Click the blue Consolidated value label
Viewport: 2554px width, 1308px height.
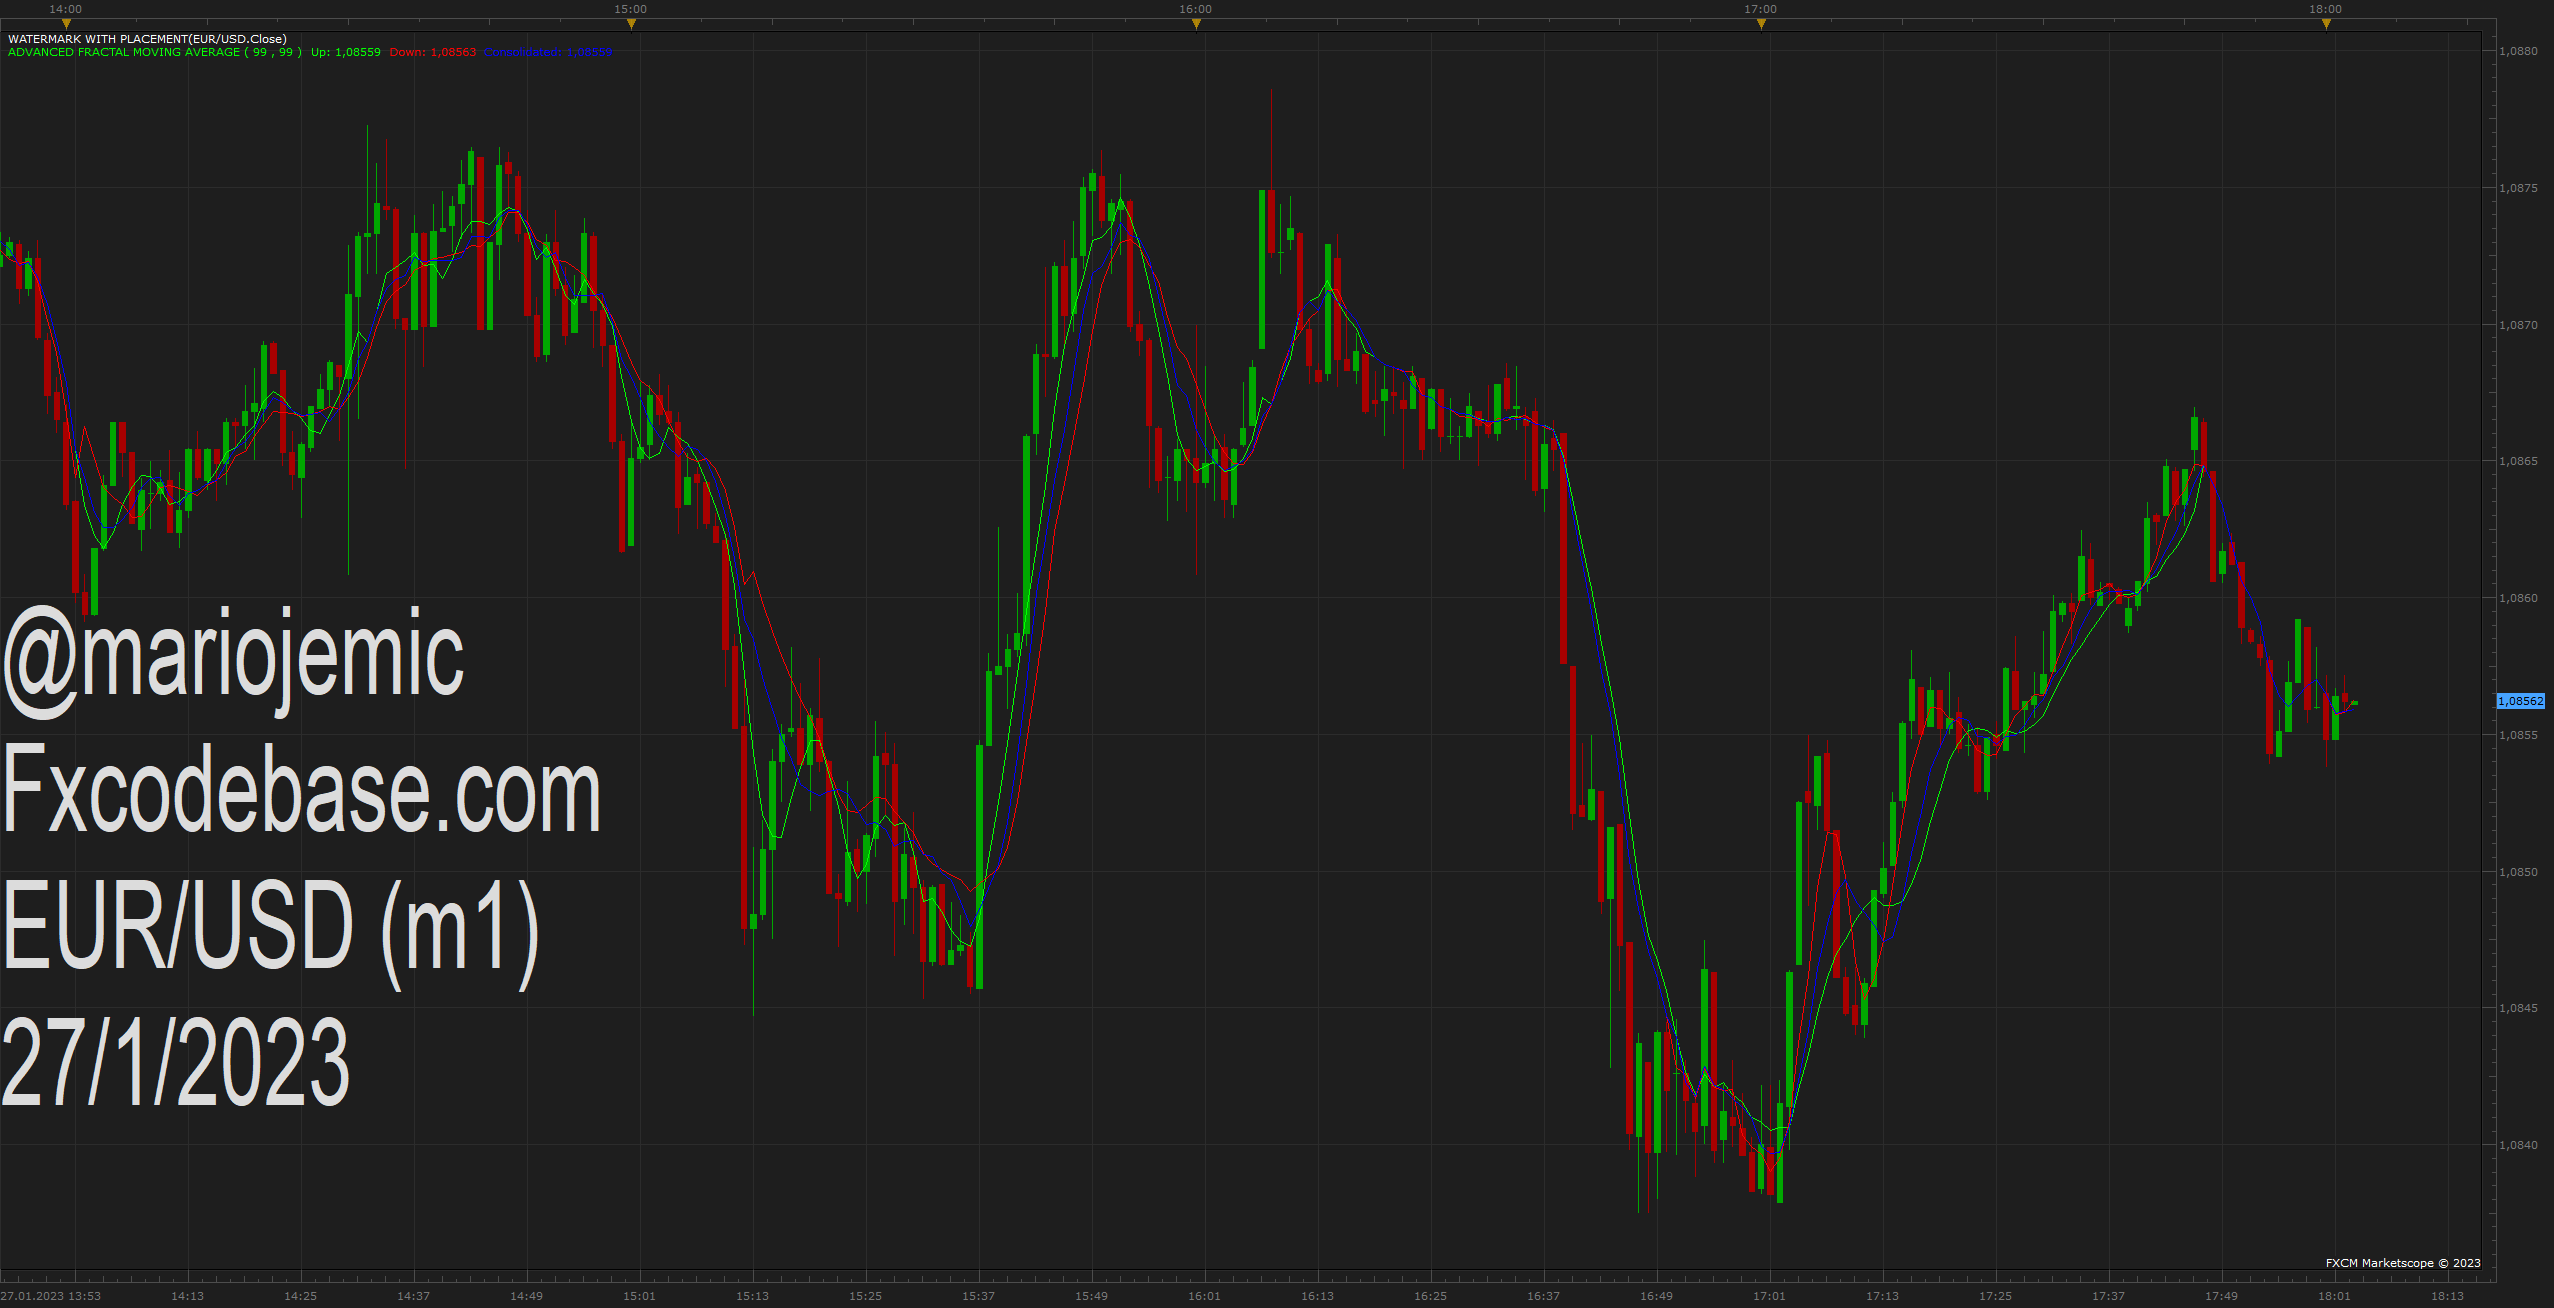click(548, 52)
